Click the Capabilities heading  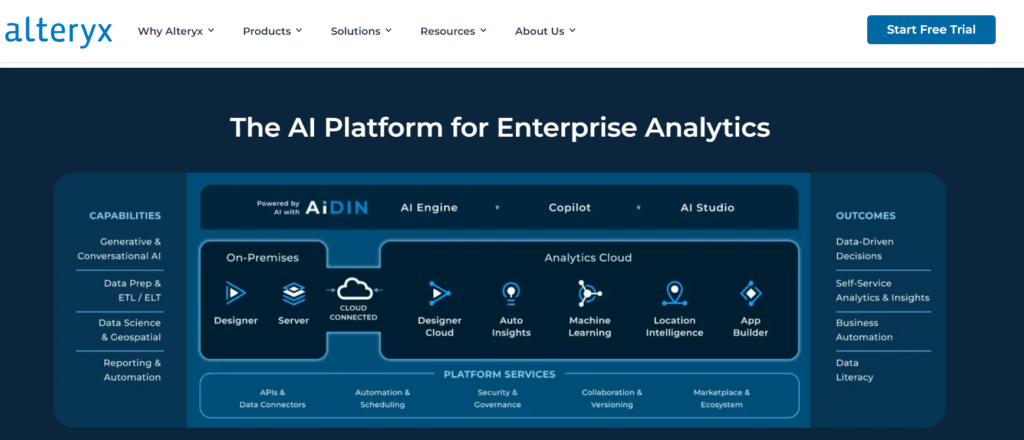125,215
